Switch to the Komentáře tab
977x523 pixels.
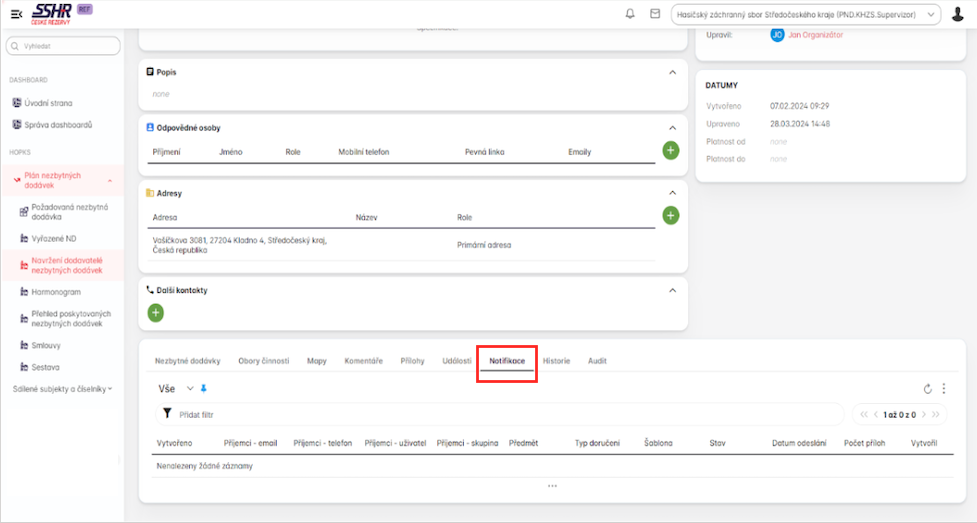(363, 361)
